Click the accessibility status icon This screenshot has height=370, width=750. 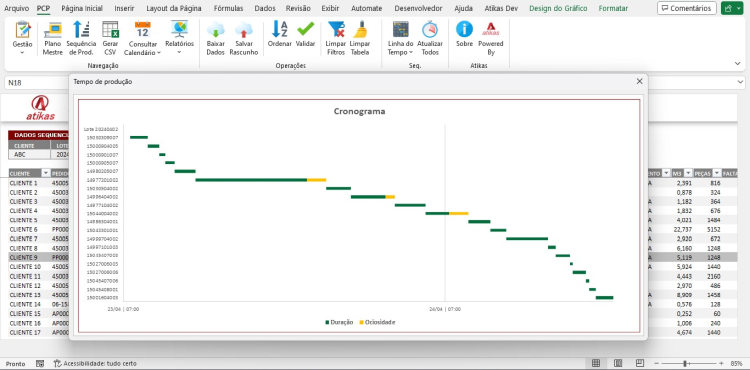point(57,363)
